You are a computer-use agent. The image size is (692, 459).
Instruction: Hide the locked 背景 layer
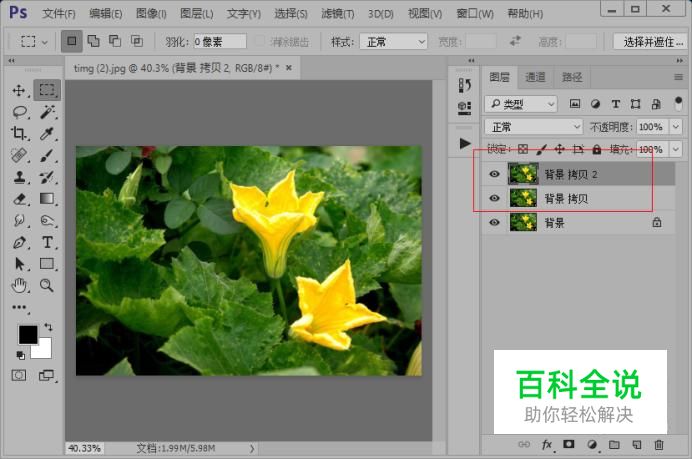[x=494, y=222]
